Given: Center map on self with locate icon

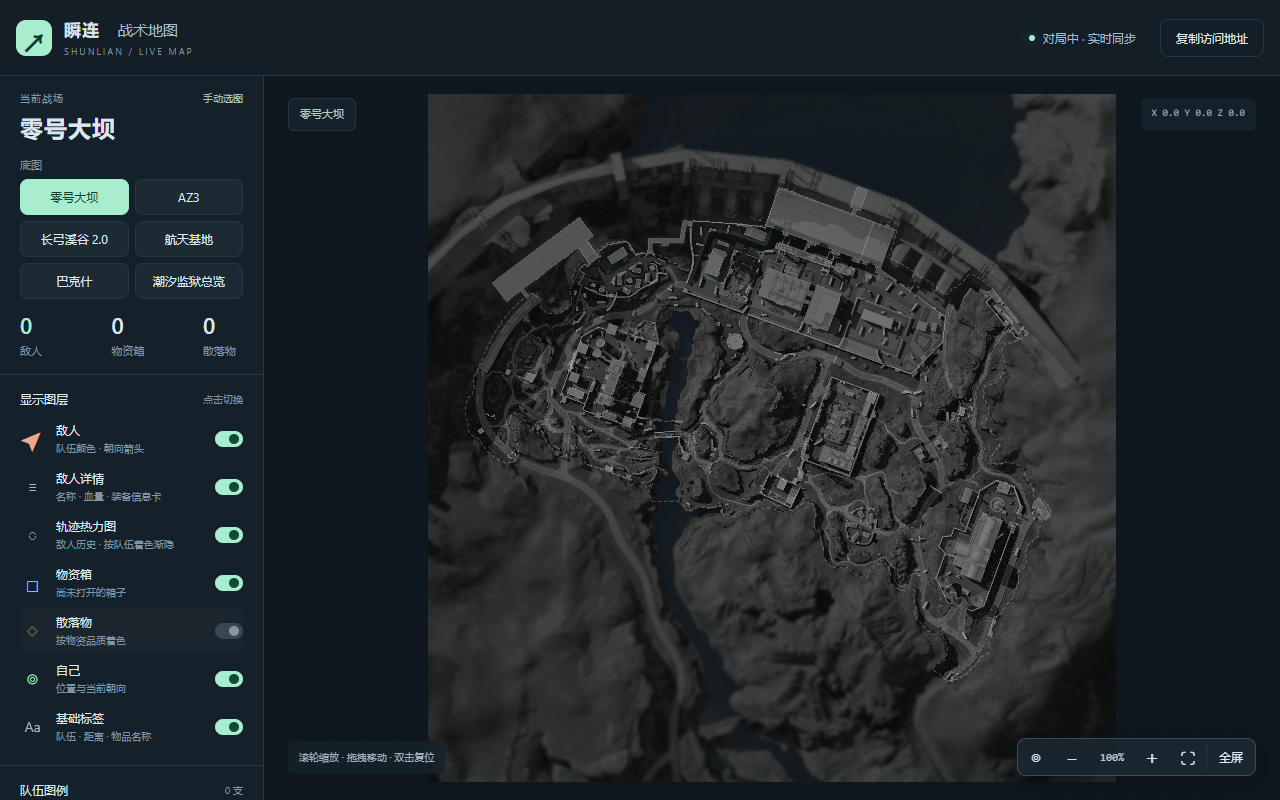Looking at the screenshot, I should 1036,758.
